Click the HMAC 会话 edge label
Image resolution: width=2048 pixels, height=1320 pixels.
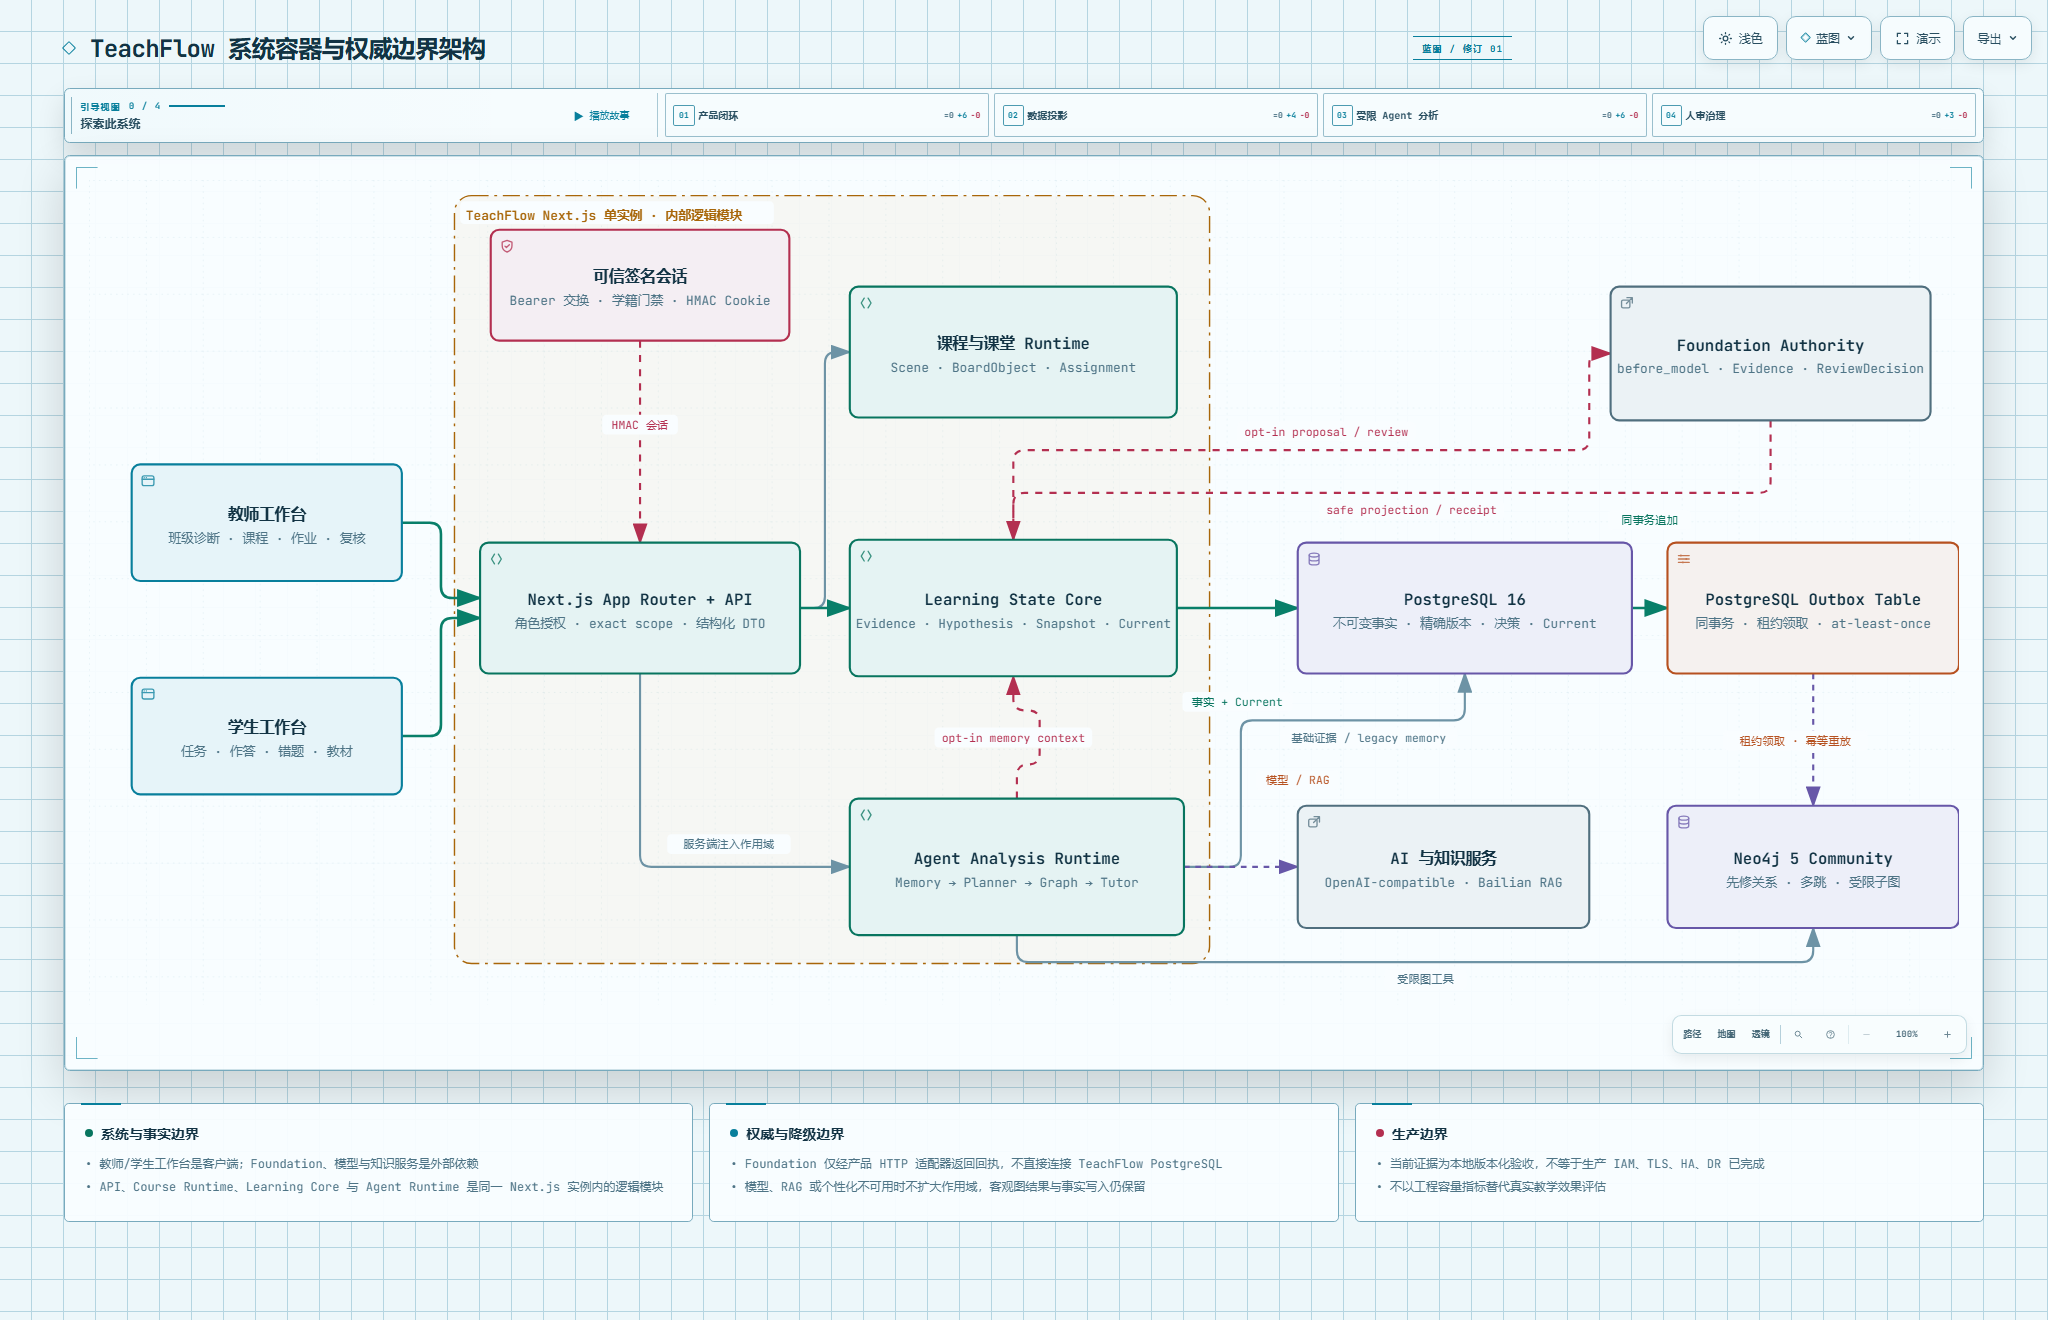coord(640,425)
